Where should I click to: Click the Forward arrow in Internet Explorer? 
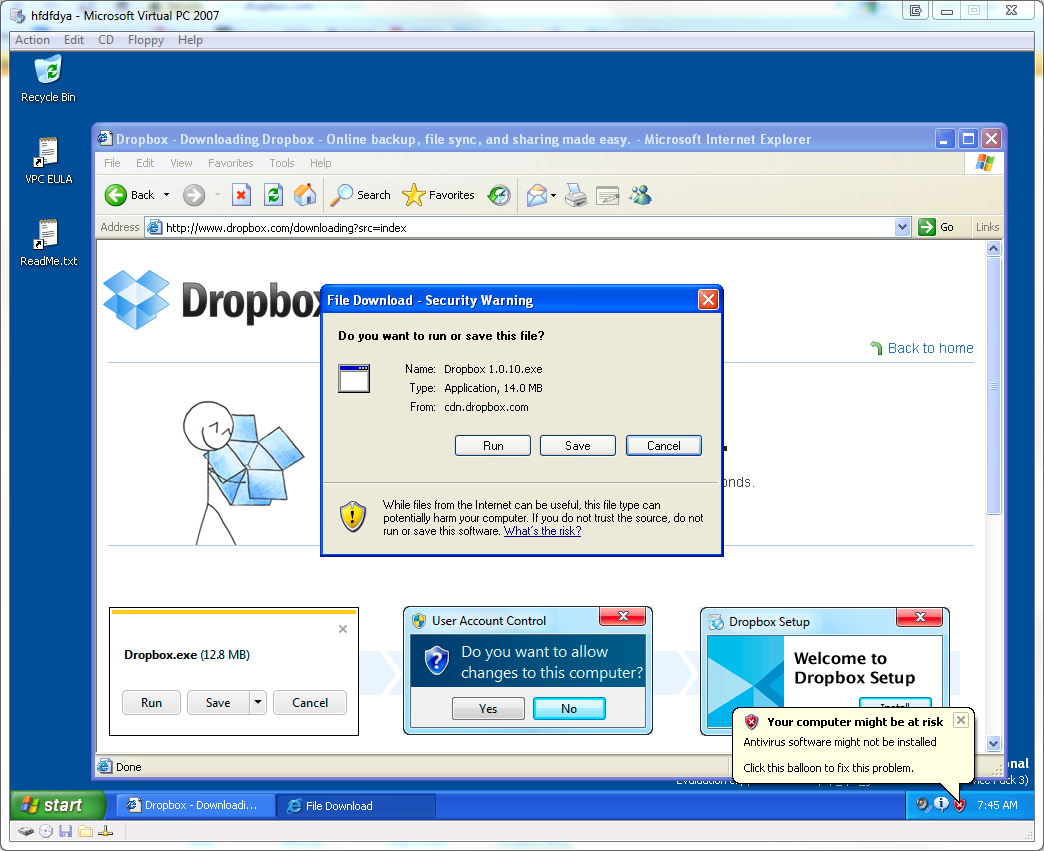[194, 195]
